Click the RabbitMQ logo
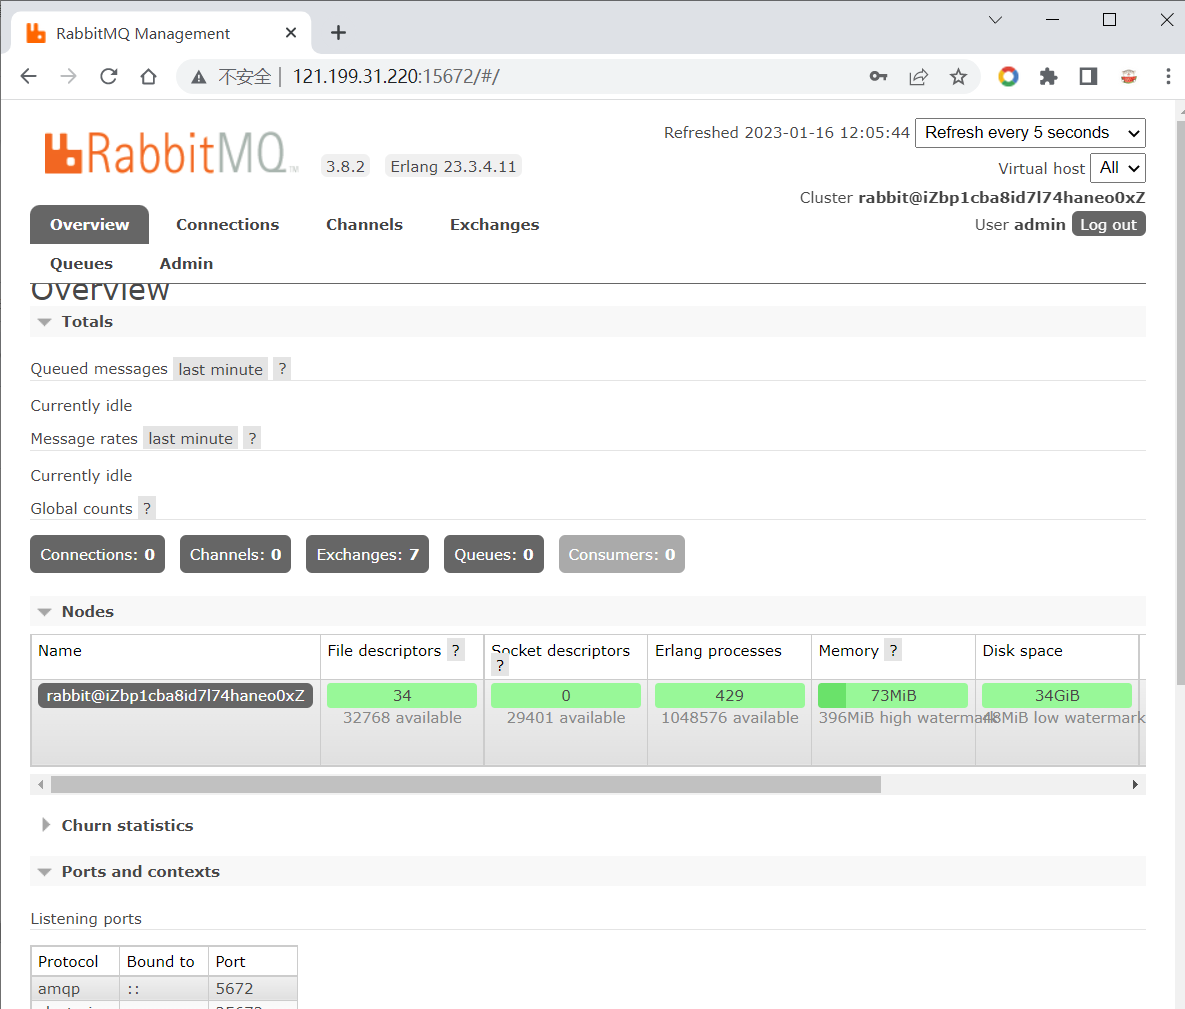The width and height of the screenshot is (1185, 1009). (171, 153)
